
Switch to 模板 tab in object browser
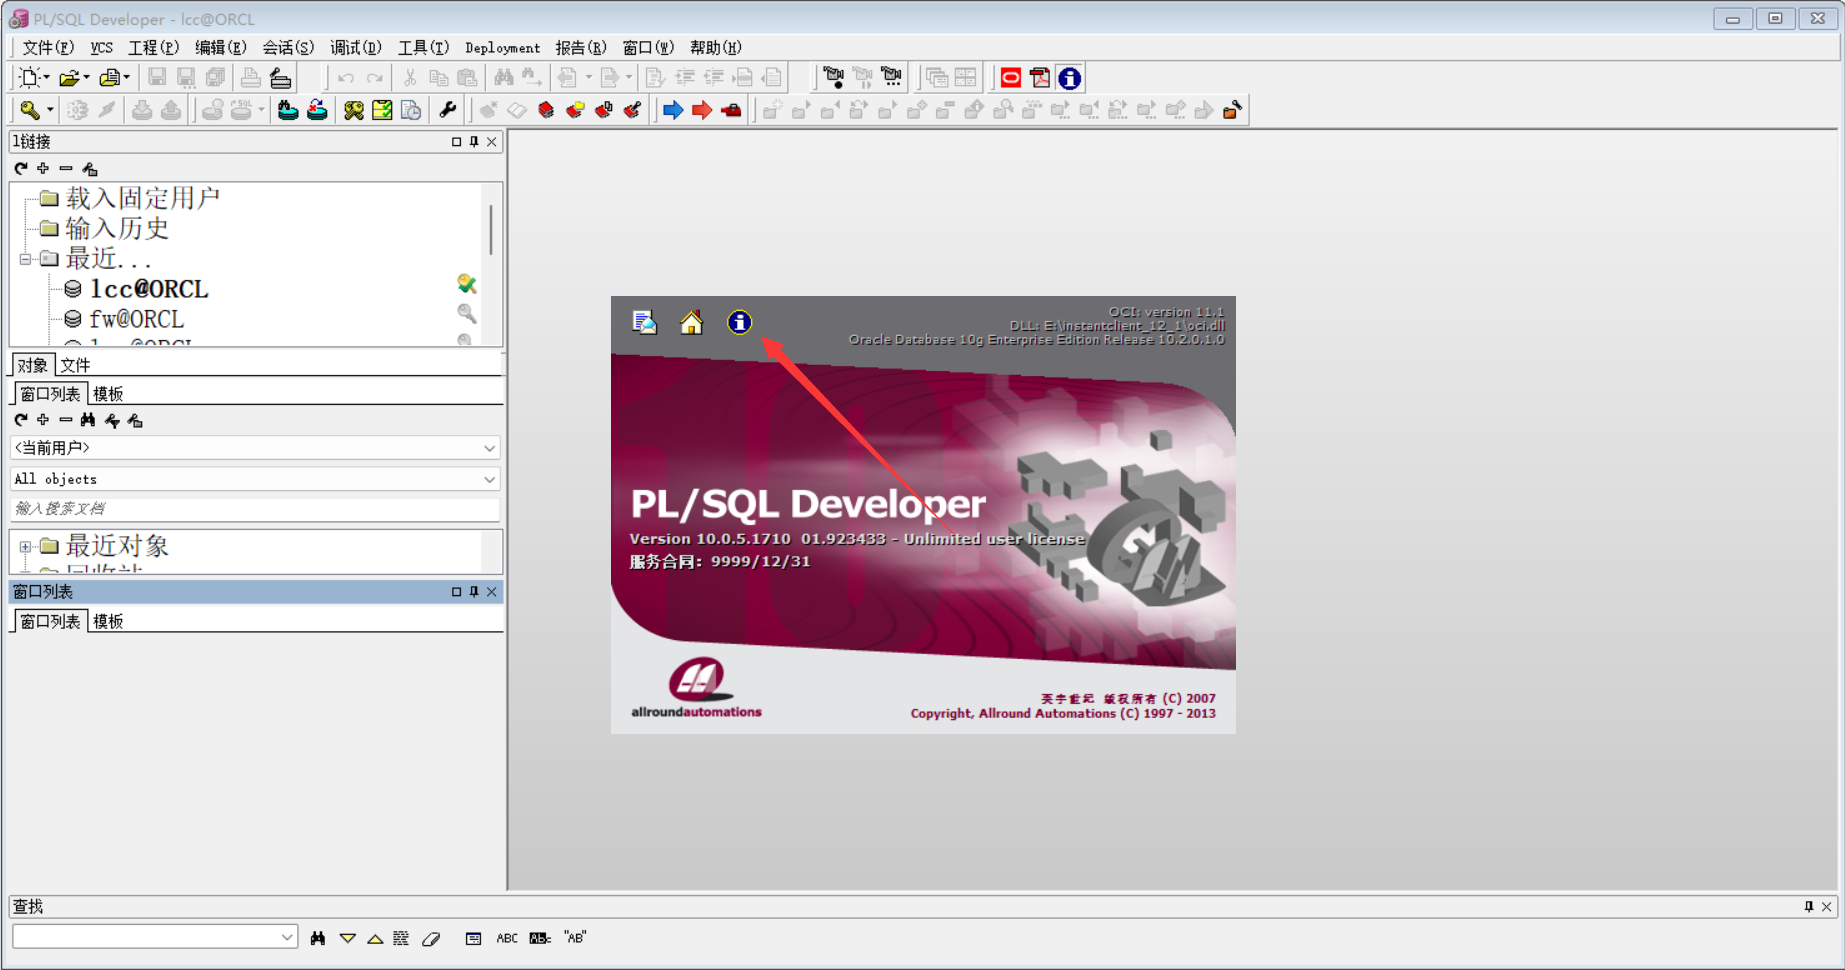[x=108, y=394]
